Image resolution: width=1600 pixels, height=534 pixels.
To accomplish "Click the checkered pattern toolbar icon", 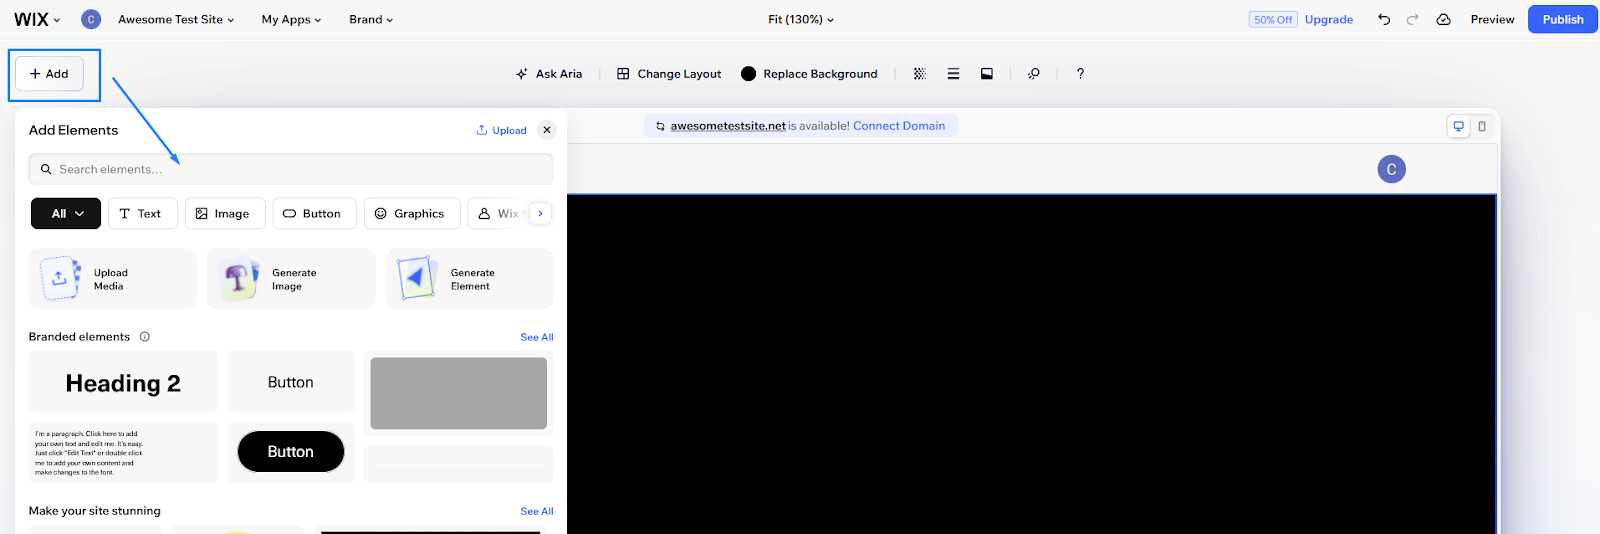I will [920, 74].
